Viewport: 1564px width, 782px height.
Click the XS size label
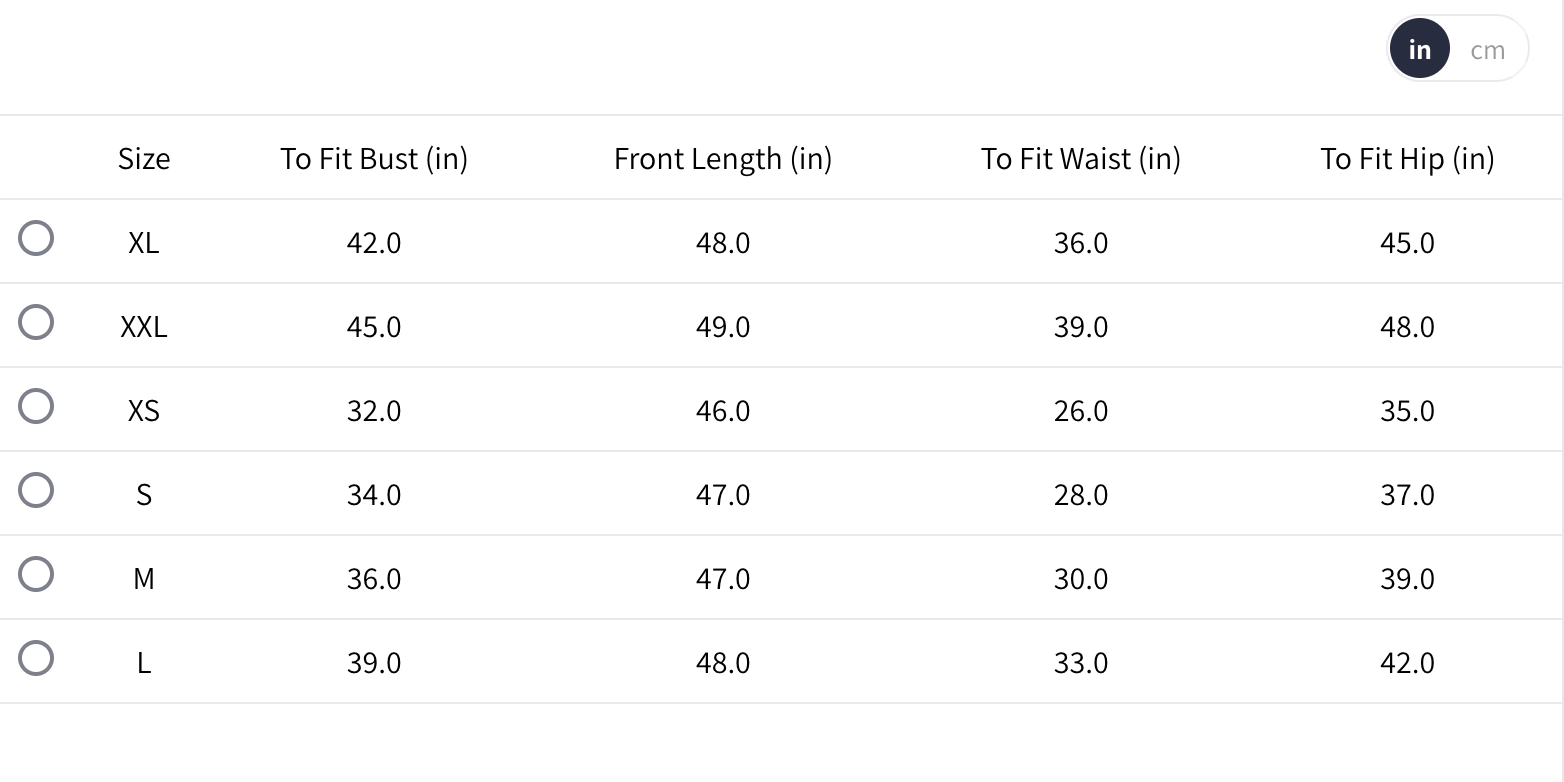(x=144, y=411)
